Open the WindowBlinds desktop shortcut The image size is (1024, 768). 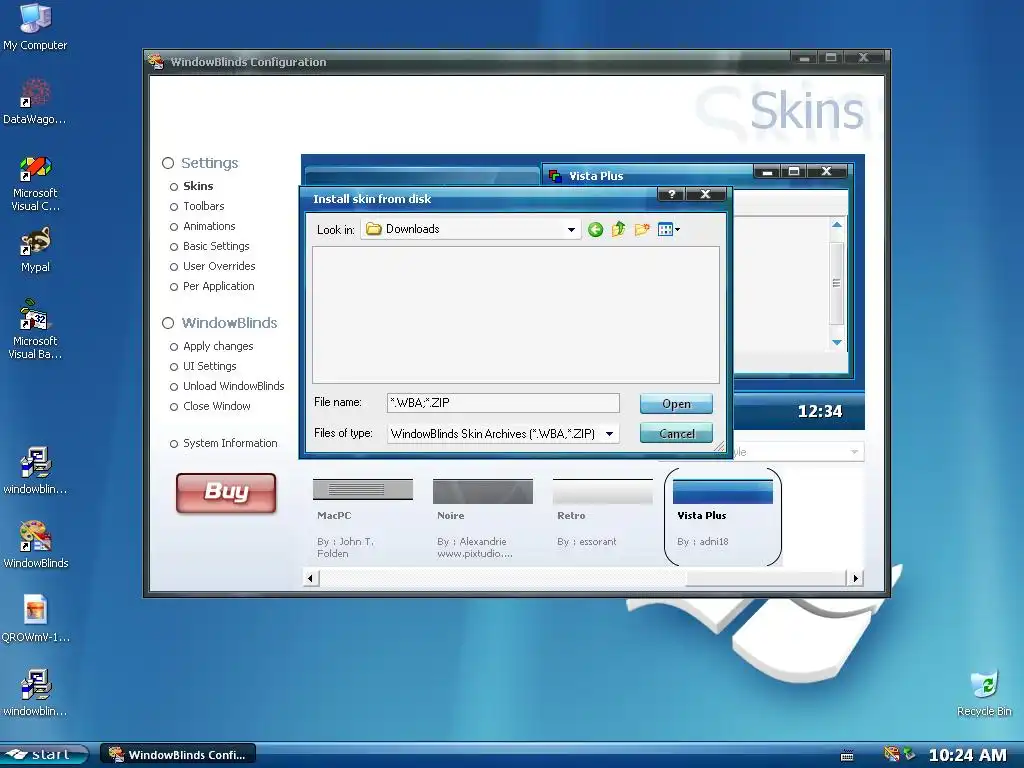(x=35, y=545)
